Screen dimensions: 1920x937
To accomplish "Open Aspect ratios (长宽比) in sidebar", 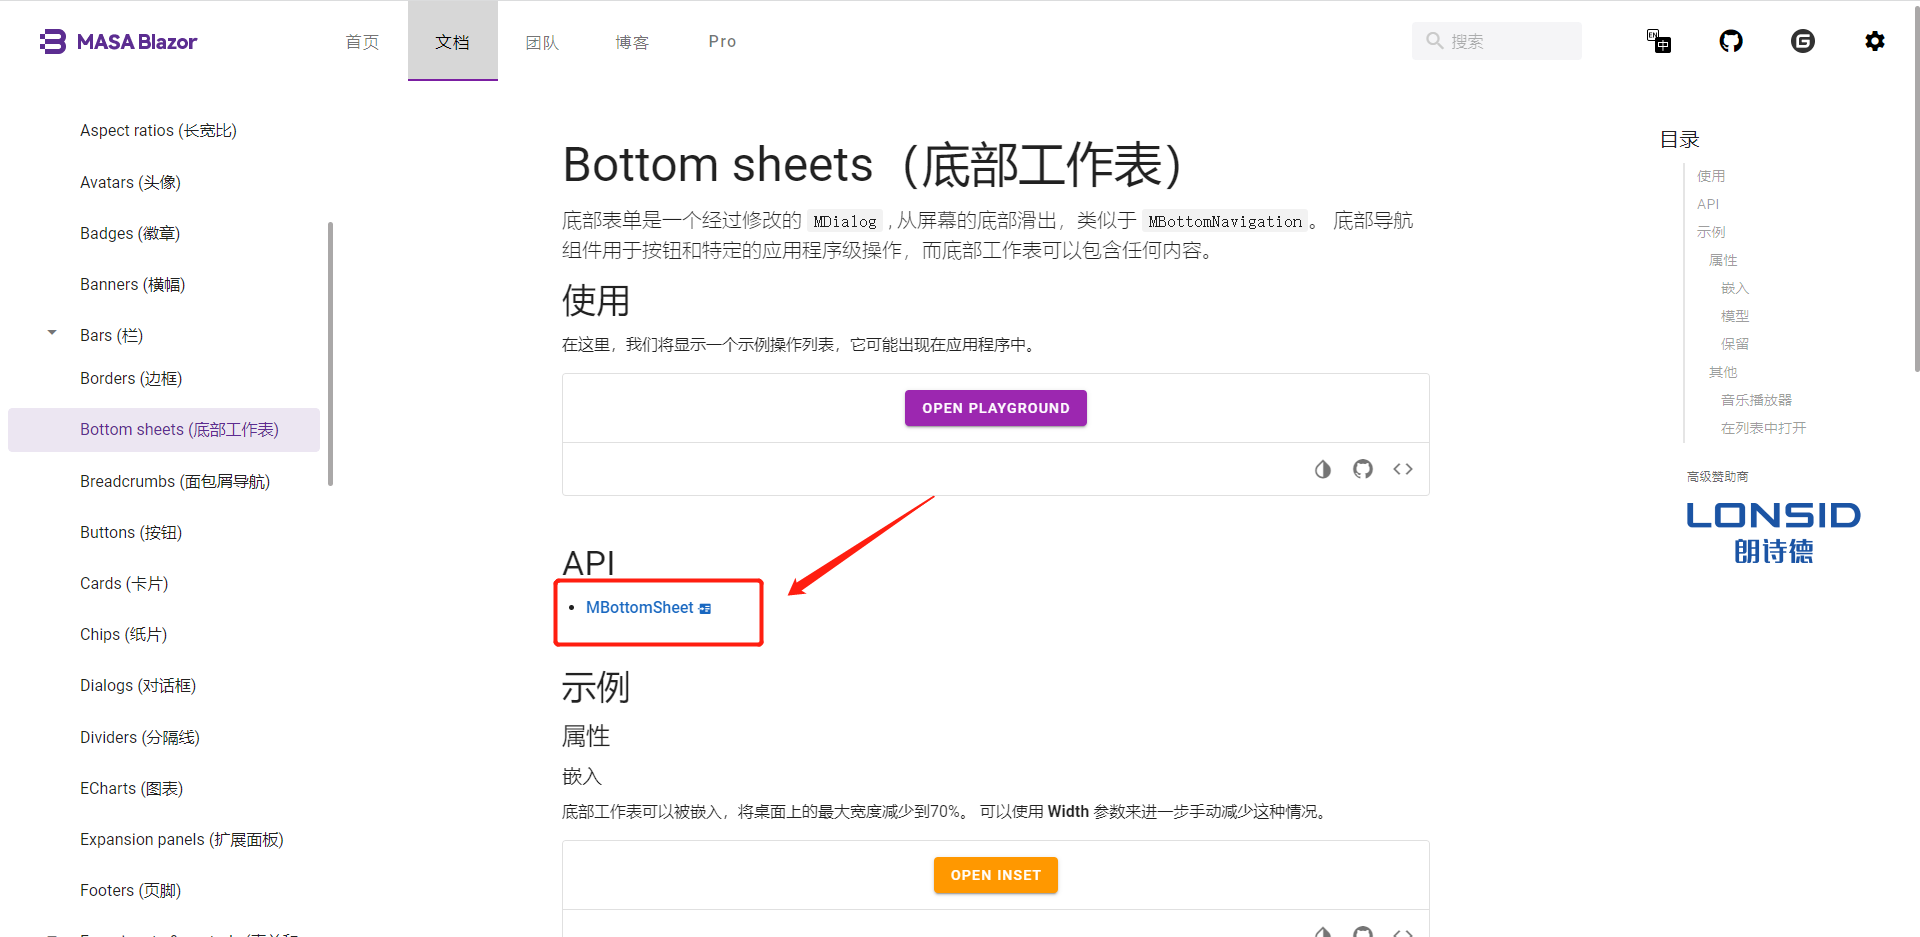I will pos(158,131).
